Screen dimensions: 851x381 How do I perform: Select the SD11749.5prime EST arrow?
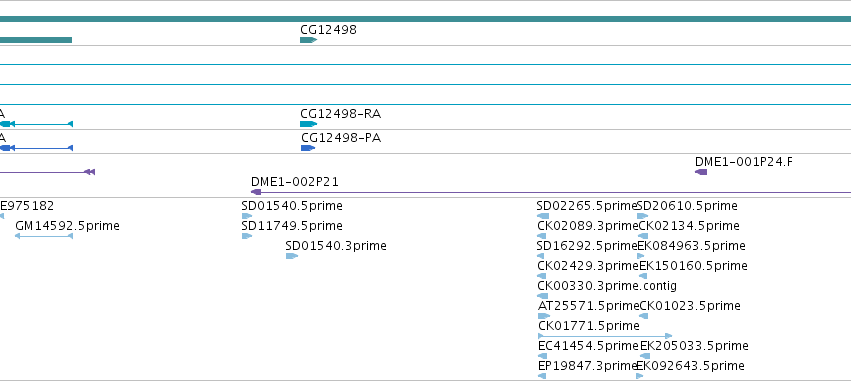(246, 236)
